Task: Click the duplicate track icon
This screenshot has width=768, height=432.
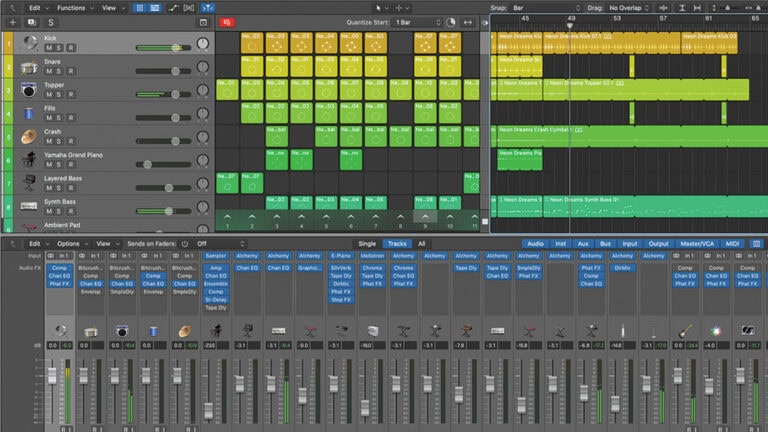Action: coord(32,23)
